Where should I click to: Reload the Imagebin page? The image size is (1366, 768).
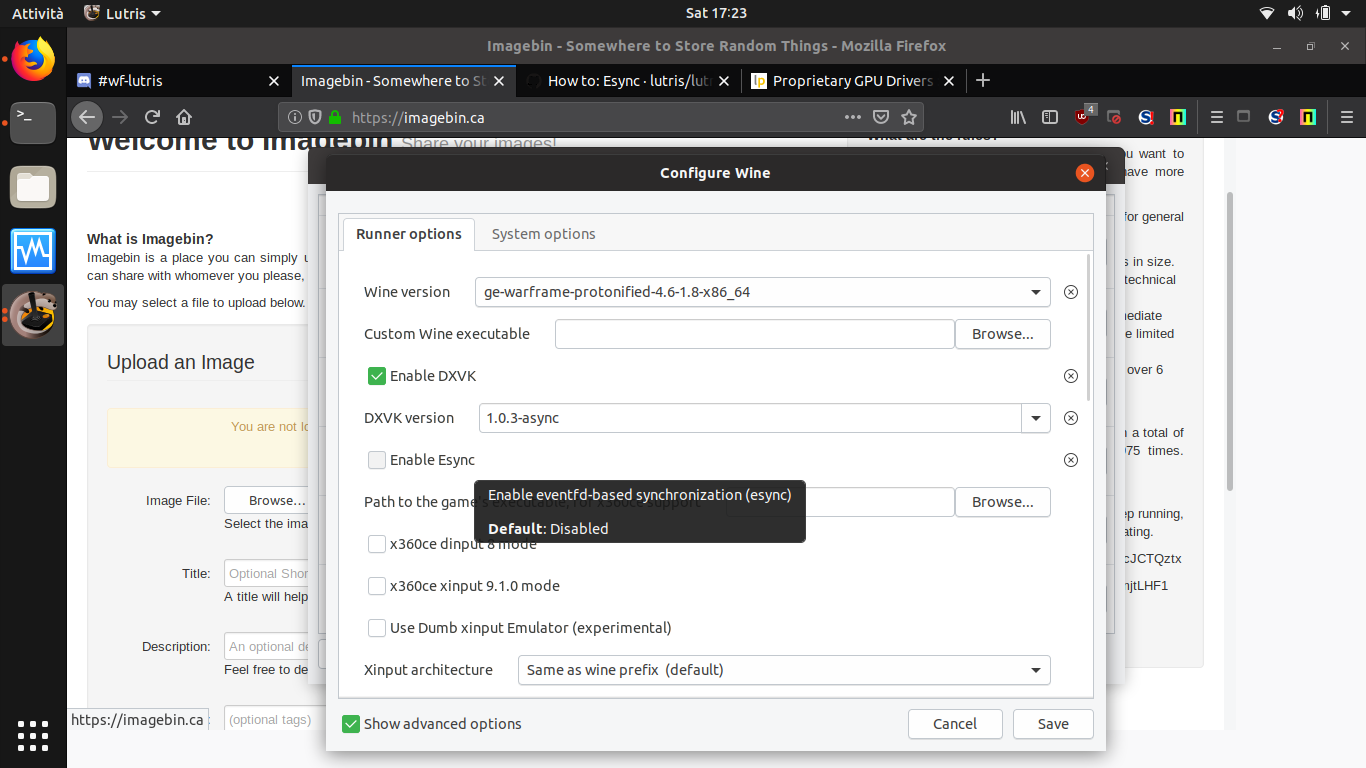coord(152,117)
